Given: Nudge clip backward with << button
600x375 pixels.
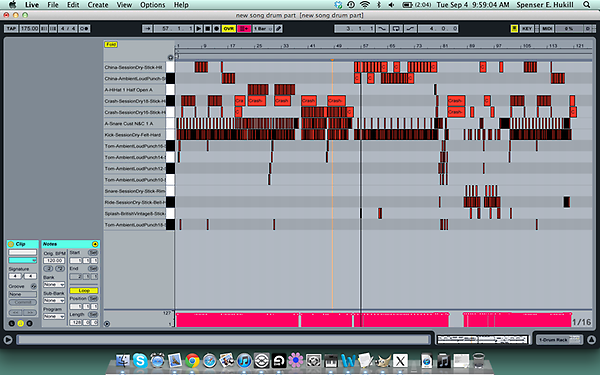Looking at the screenshot, I should [x=15, y=313].
